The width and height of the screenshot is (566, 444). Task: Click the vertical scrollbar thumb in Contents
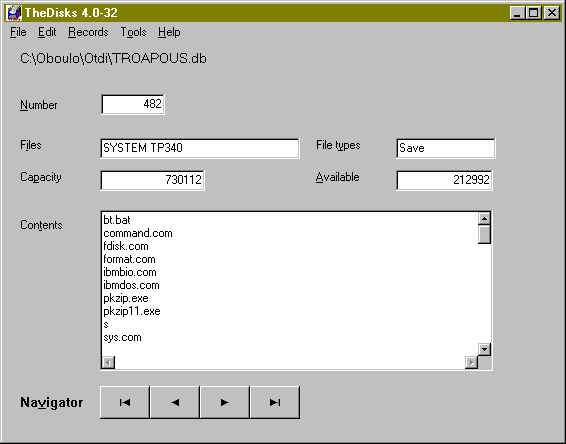[x=484, y=234]
